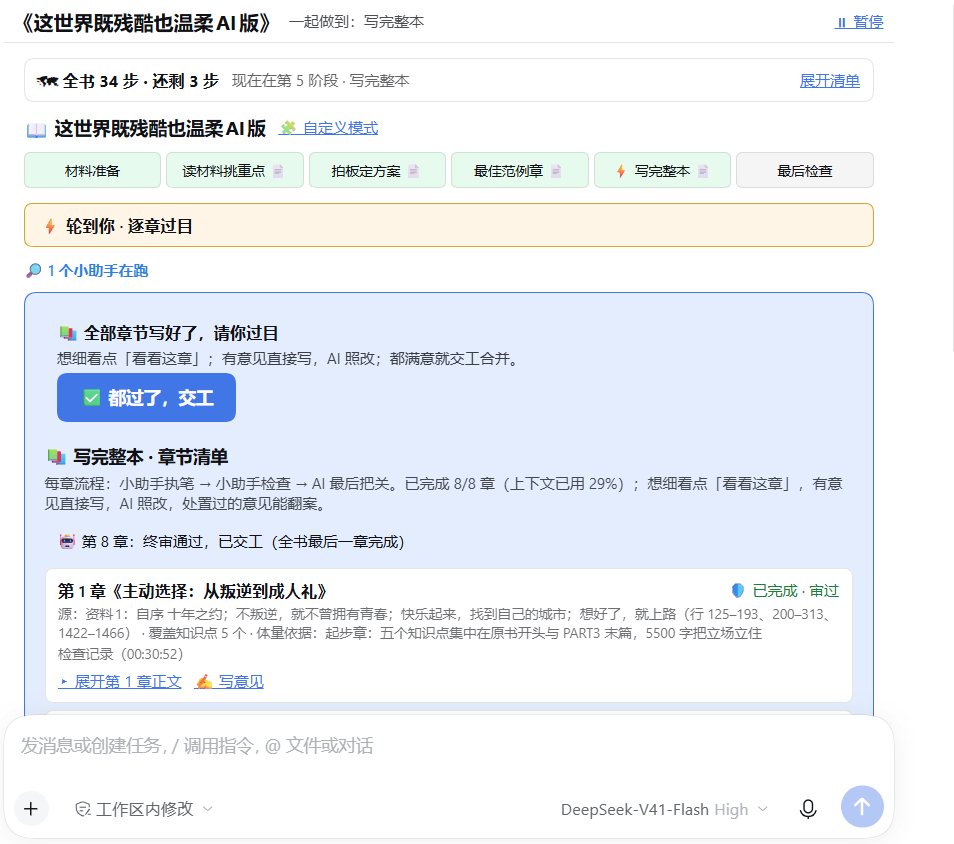Open document icon on 读材料挑重点 tab

278,171
